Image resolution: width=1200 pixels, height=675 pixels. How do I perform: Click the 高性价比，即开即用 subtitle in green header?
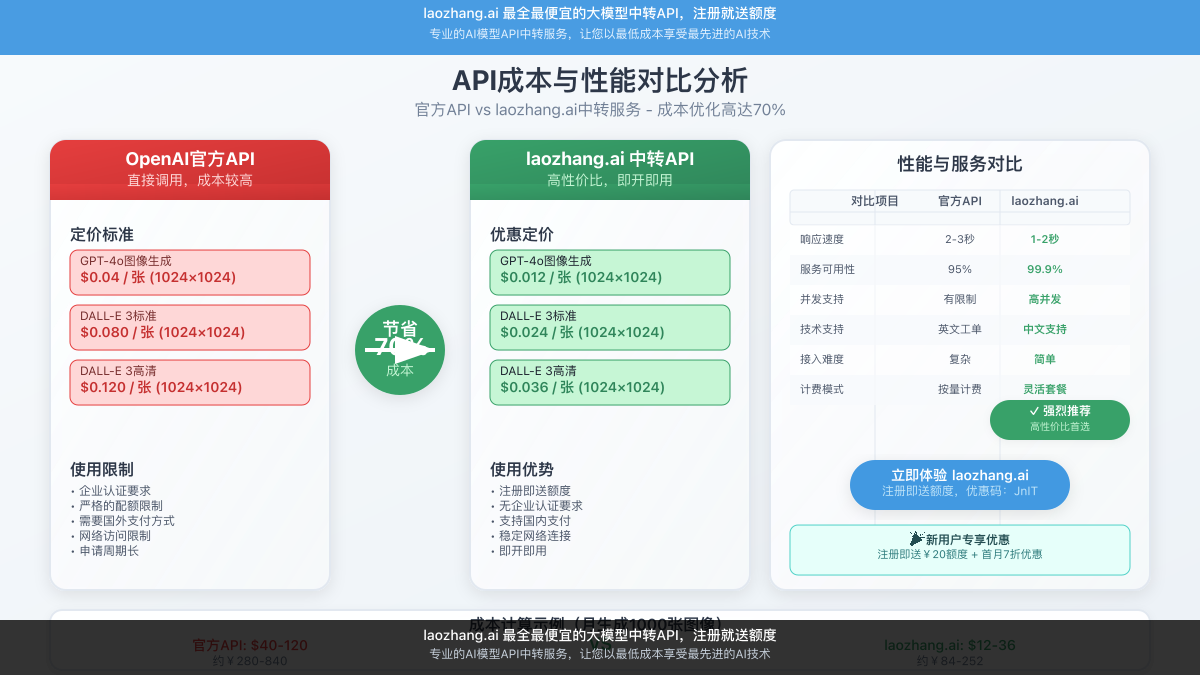(x=610, y=180)
